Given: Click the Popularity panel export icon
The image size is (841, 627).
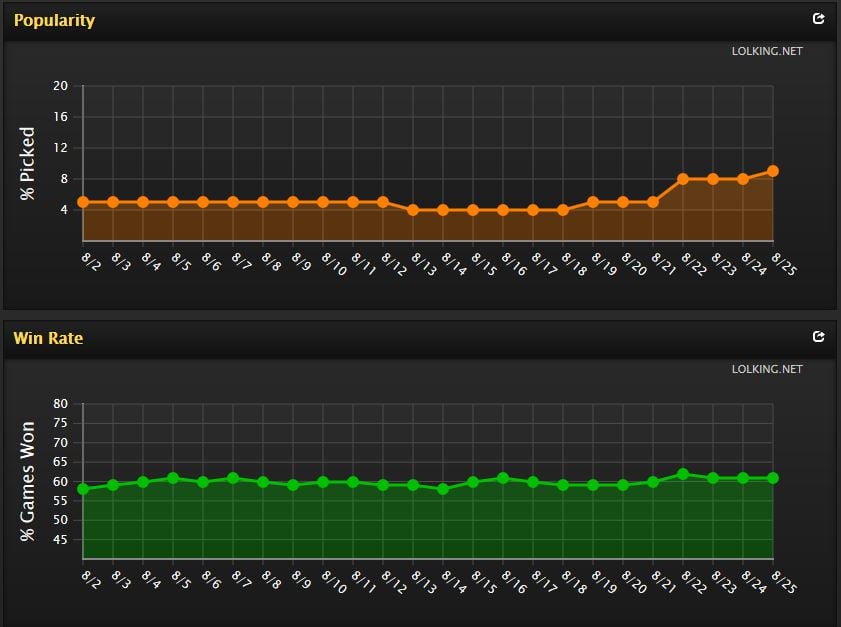Looking at the screenshot, I should [819, 19].
